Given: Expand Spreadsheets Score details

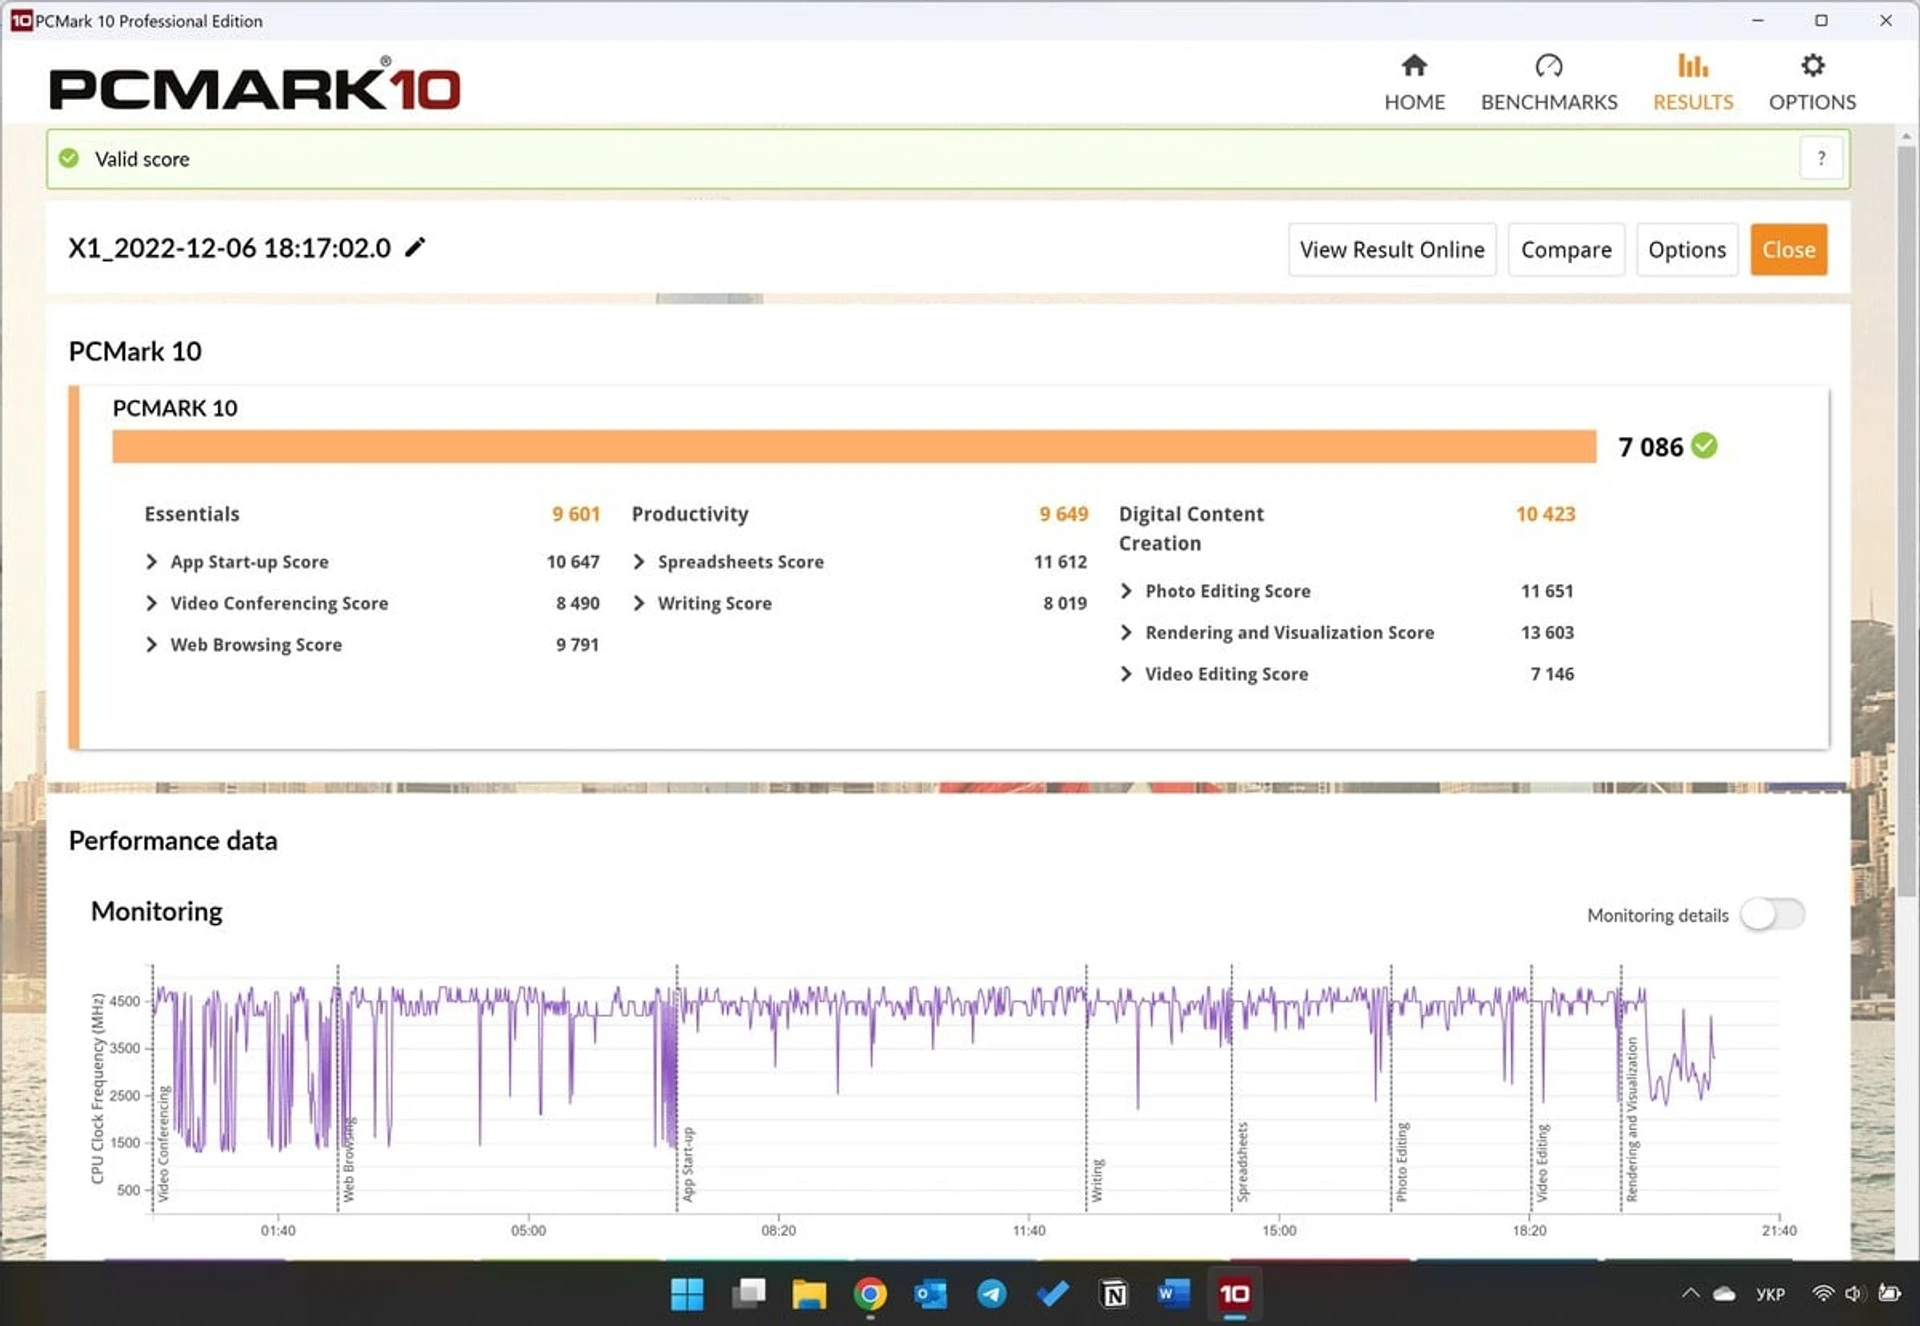Looking at the screenshot, I should 639,562.
